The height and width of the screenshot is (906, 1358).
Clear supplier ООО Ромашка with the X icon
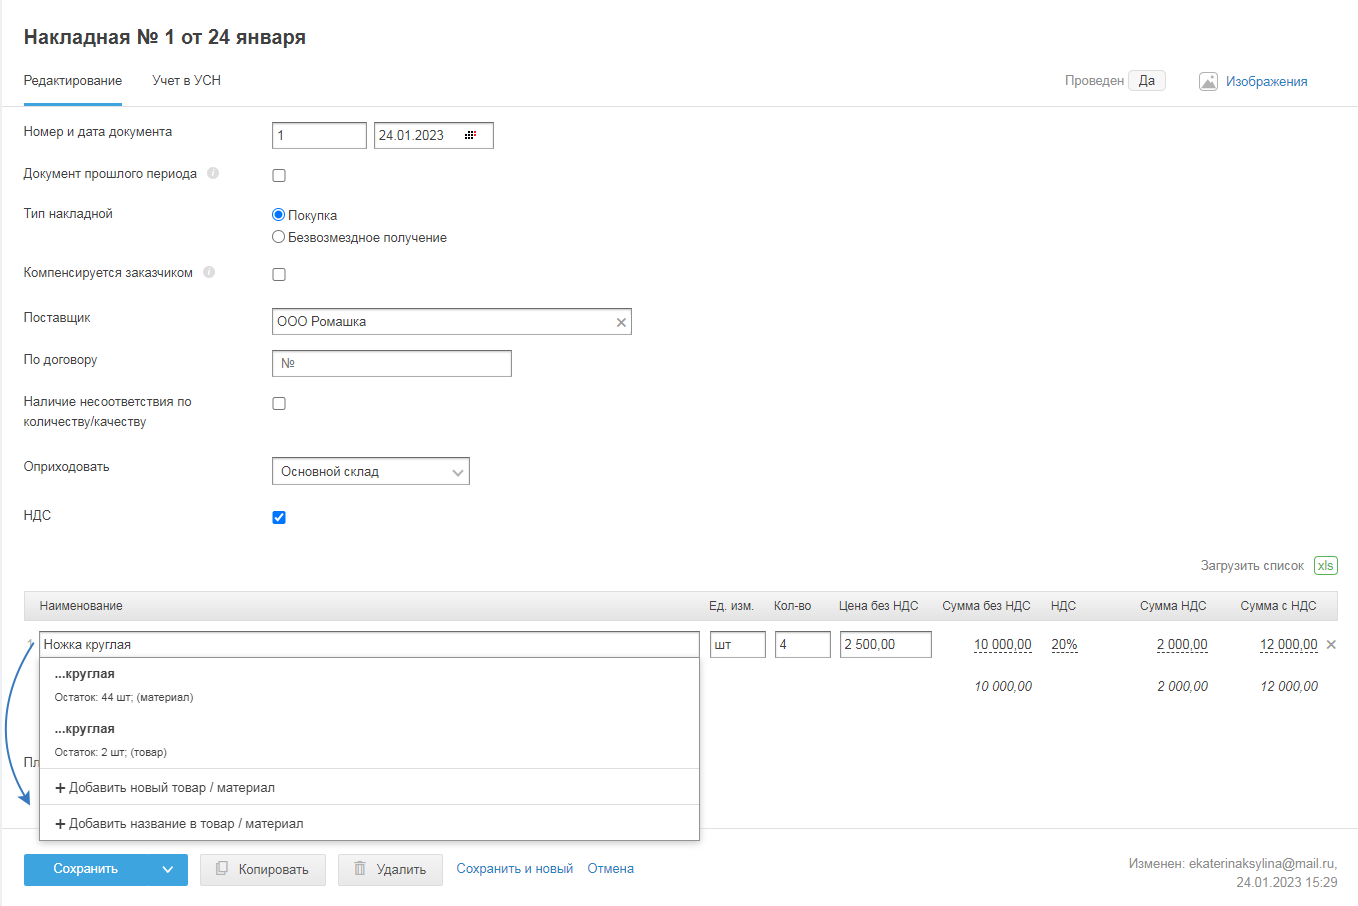621,322
